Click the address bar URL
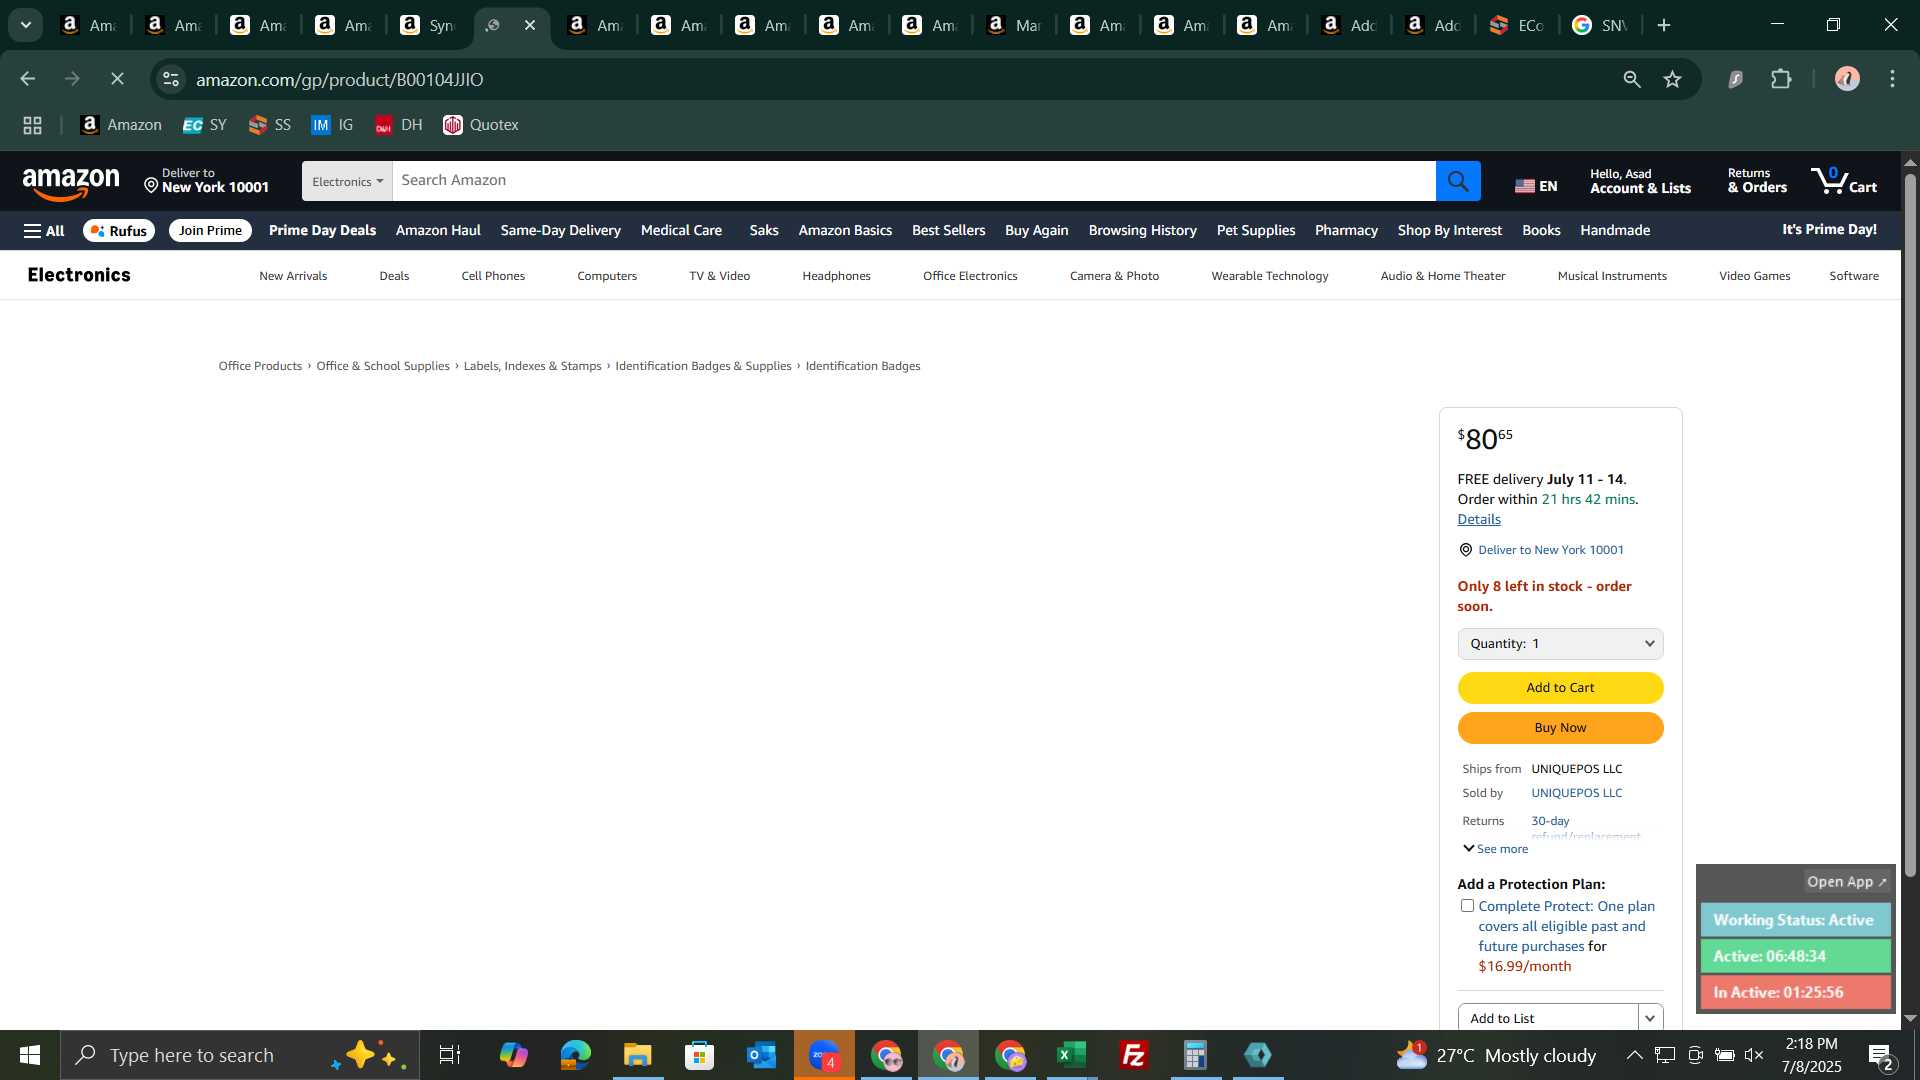Screen dimensions: 1920x1080 click(x=340, y=79)
